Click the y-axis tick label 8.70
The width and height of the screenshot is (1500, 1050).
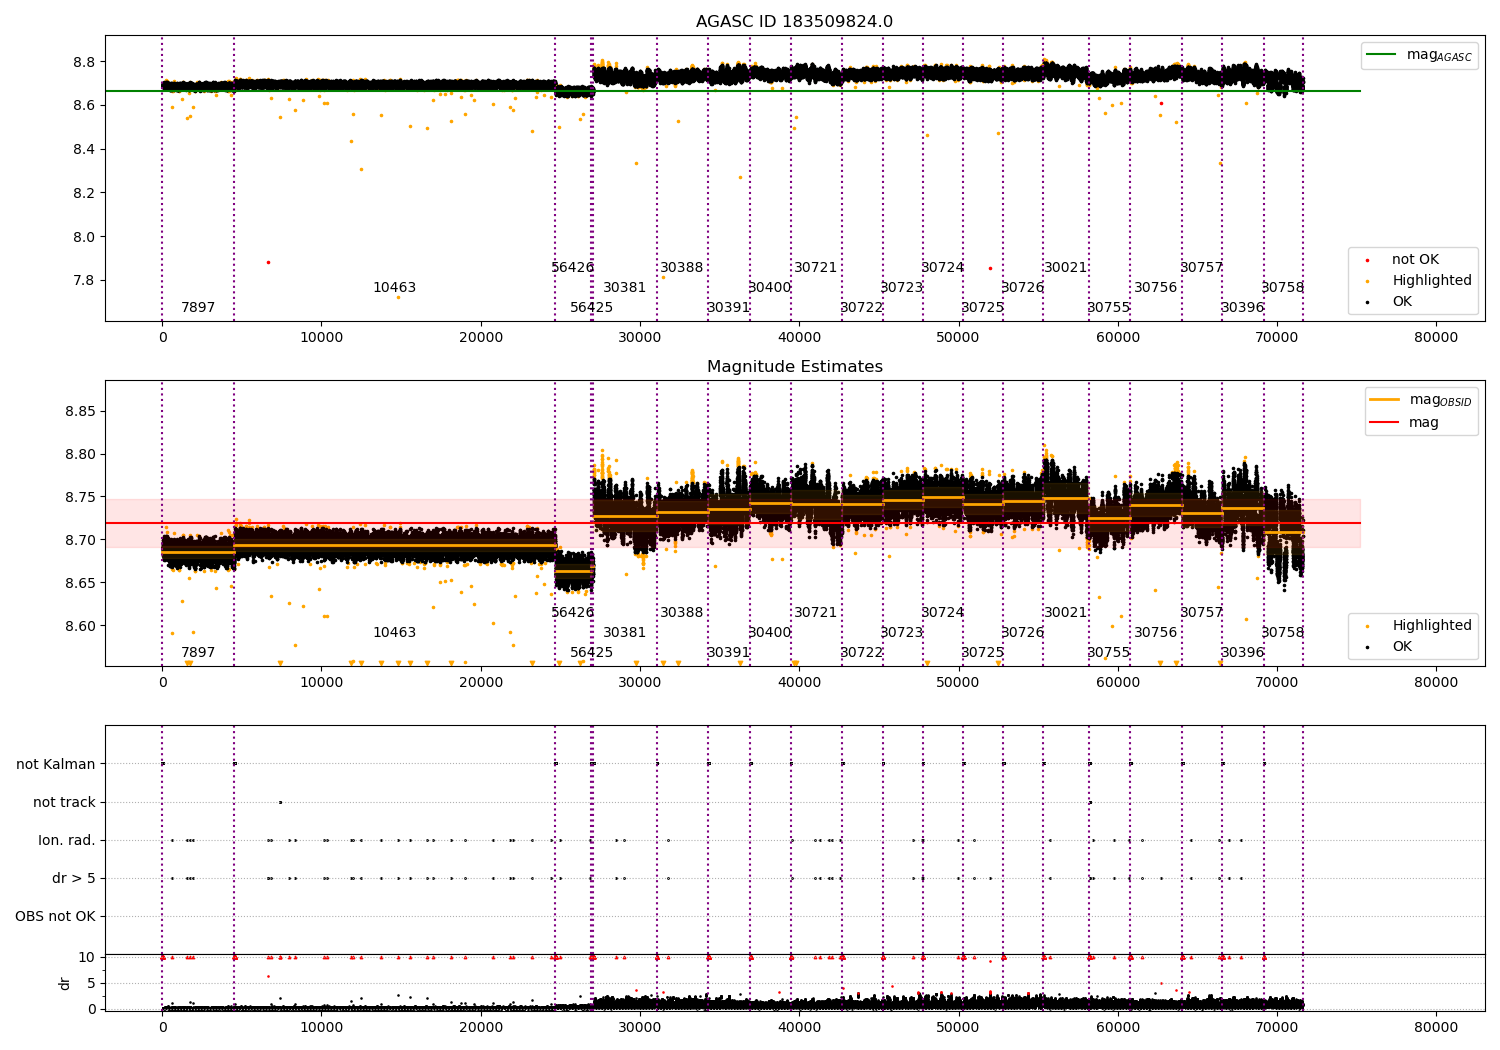(x=81, y=540)
